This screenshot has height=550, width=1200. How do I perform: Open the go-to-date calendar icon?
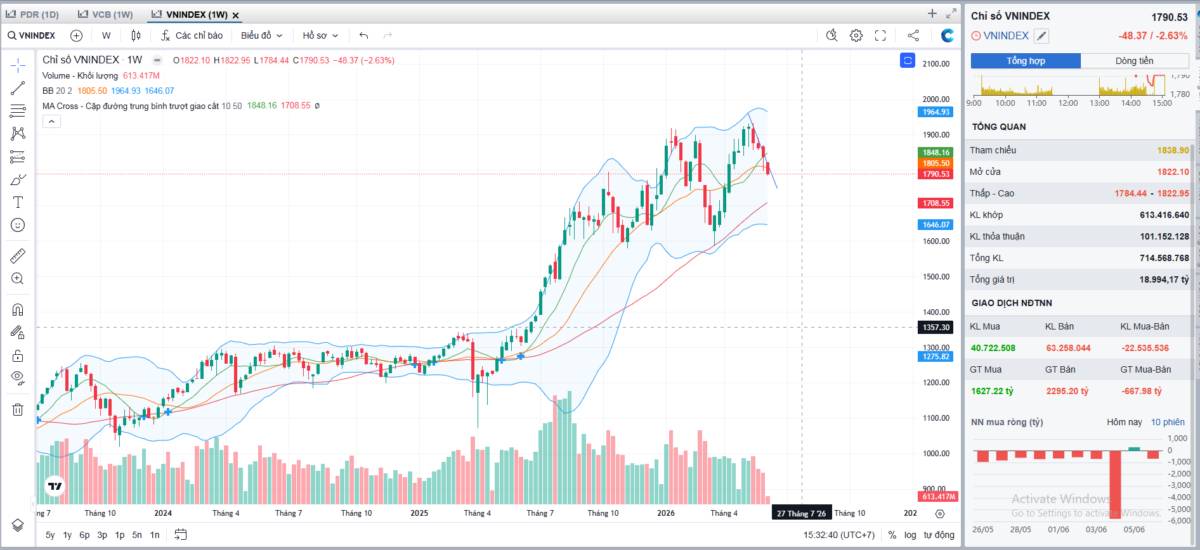point(180,535)
